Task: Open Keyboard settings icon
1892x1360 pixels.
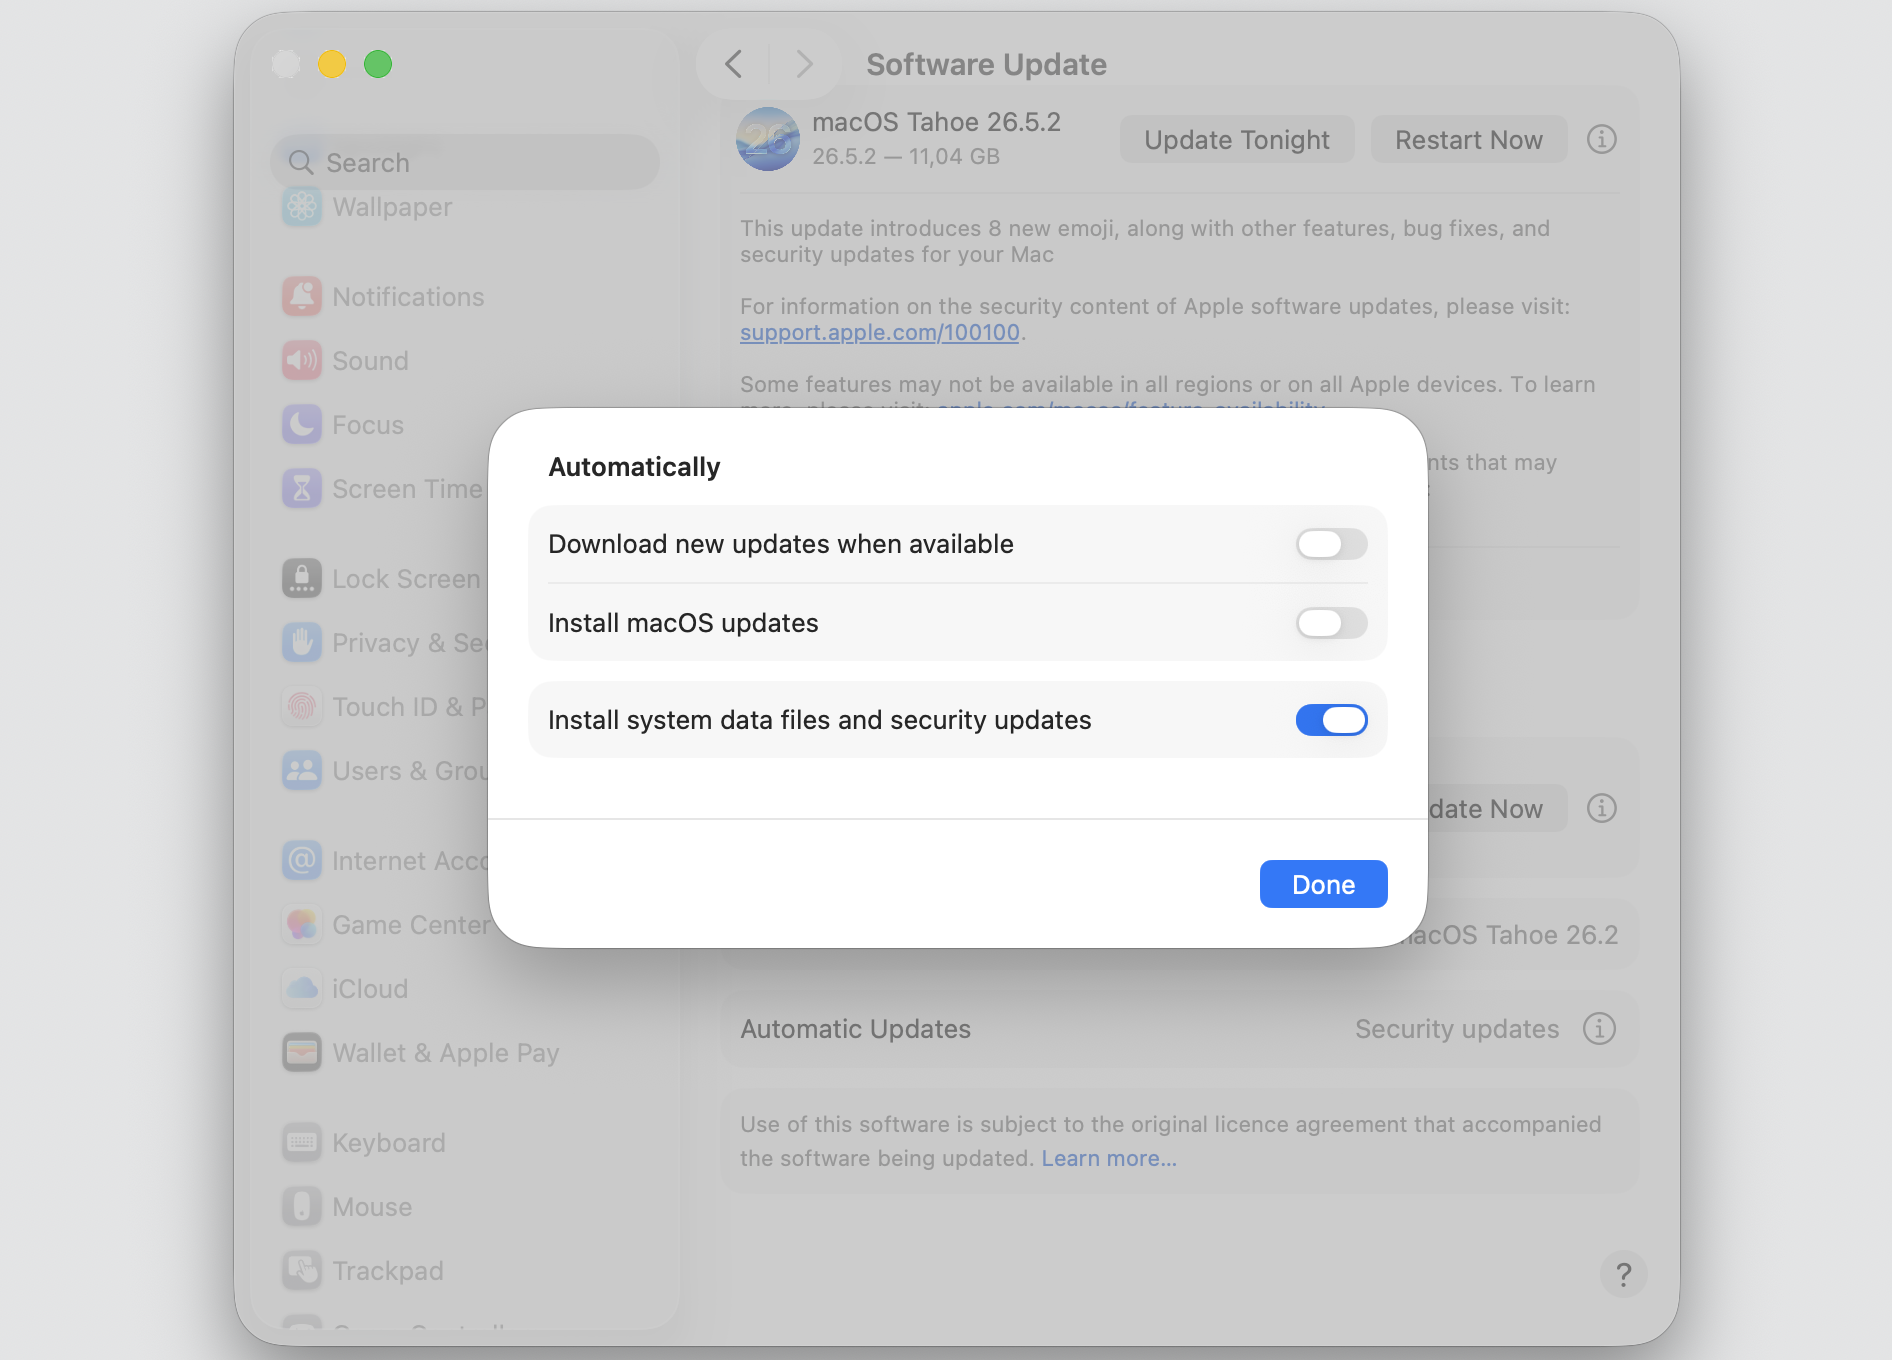Action: [302, 1143]
